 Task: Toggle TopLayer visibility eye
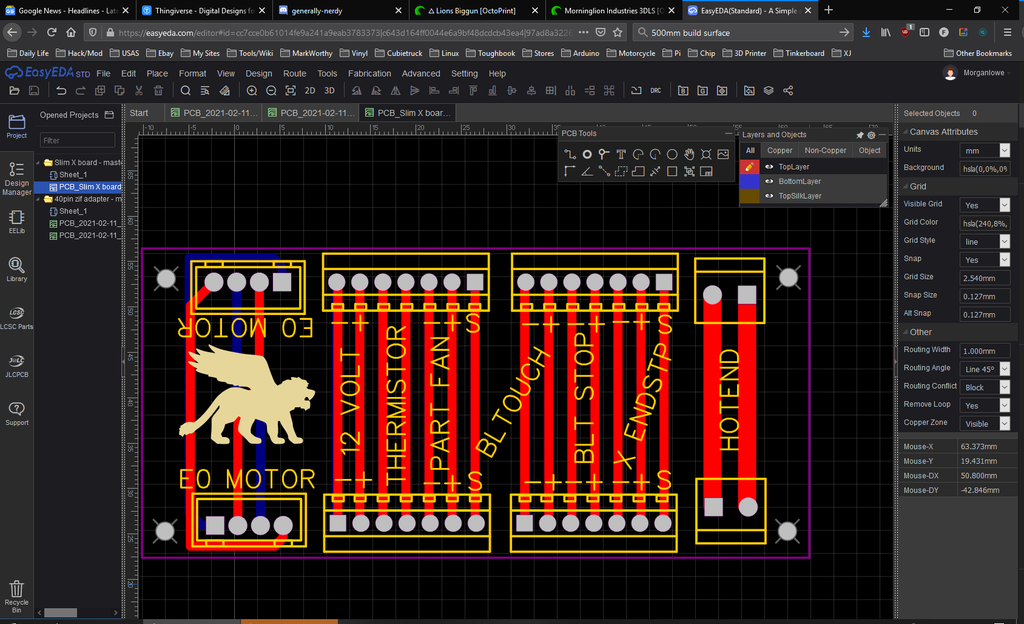[769, 166]
